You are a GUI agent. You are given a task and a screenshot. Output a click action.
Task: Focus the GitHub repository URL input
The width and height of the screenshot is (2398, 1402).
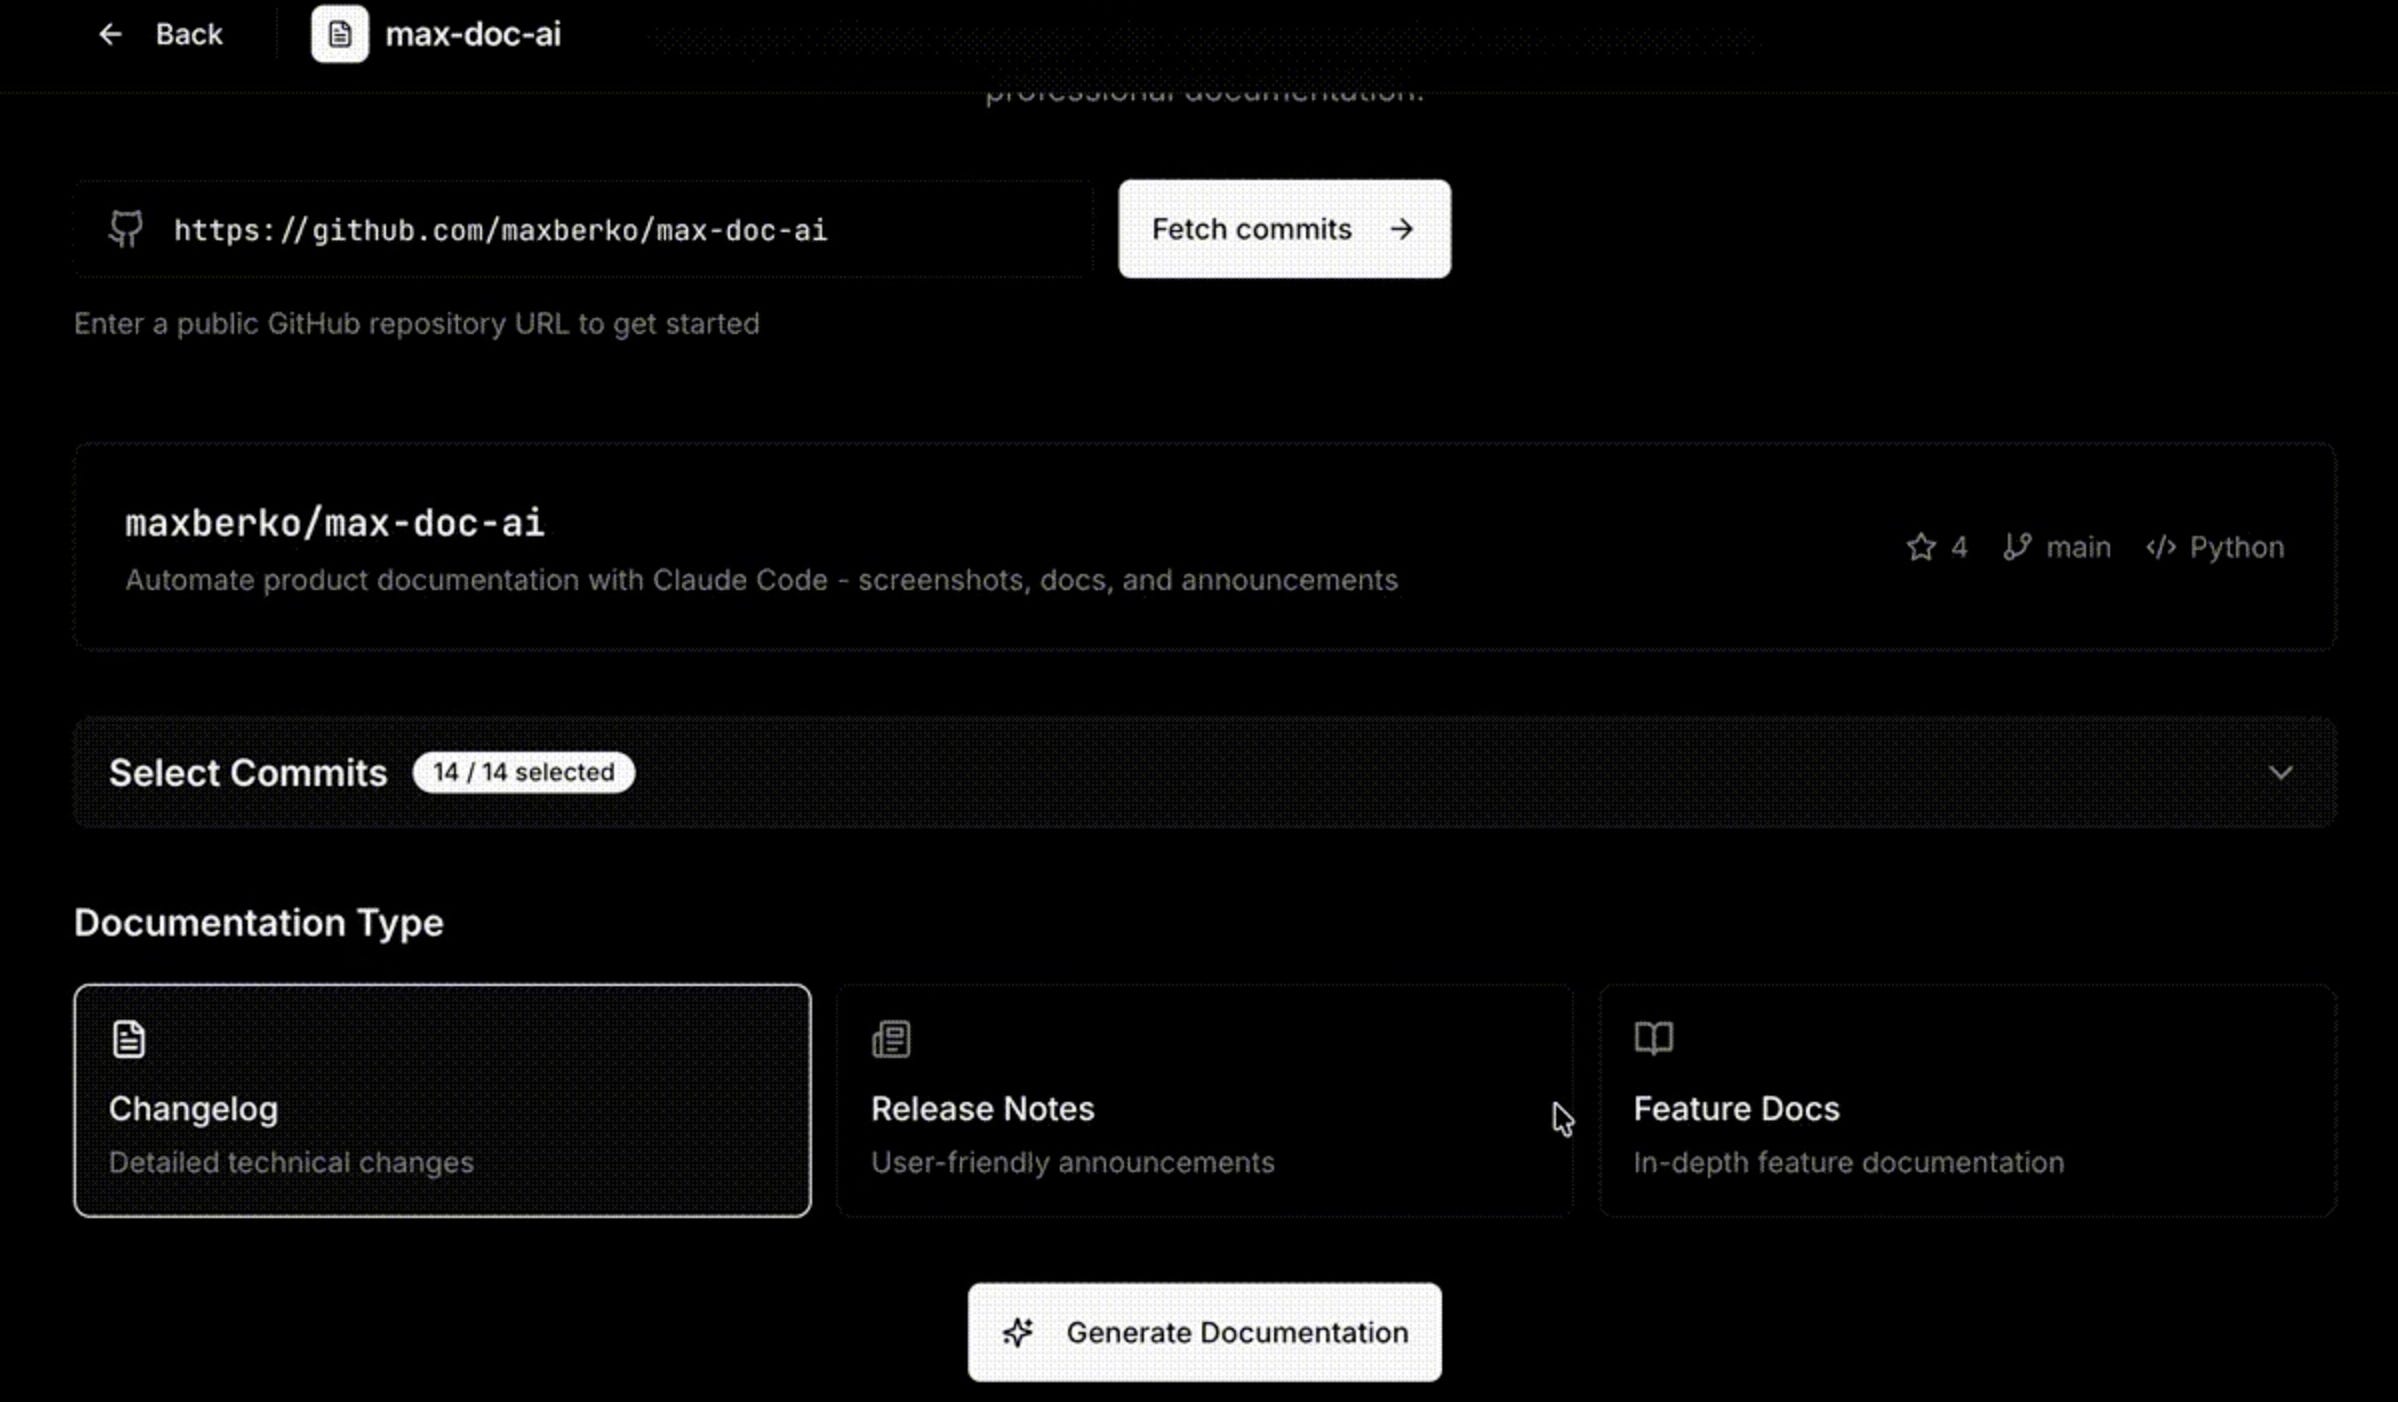(x=600, y=230)
